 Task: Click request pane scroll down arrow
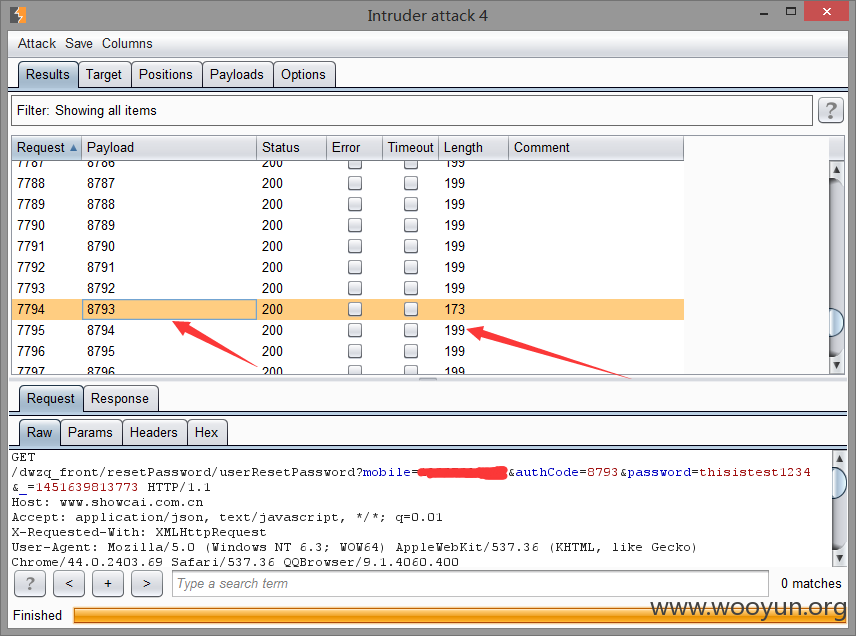click(839, 558)
